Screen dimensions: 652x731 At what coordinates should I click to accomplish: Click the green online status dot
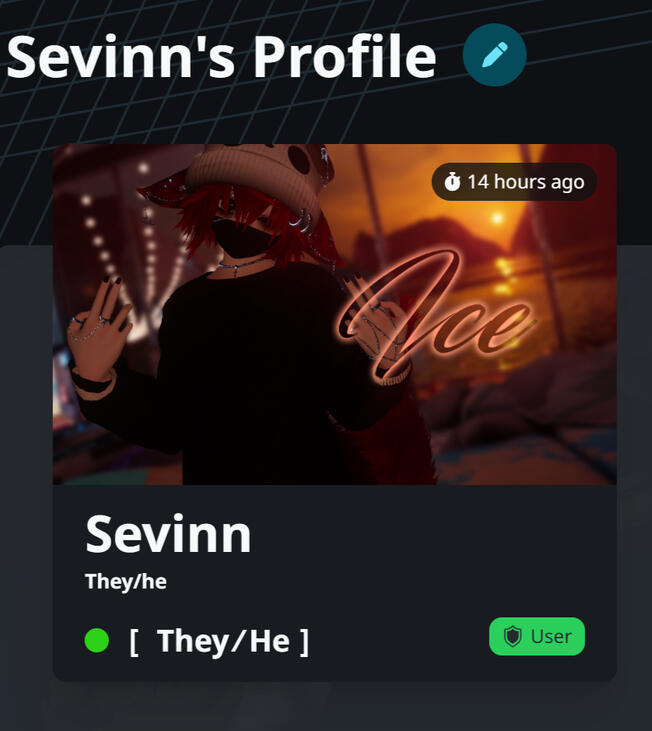coord(97,640)
